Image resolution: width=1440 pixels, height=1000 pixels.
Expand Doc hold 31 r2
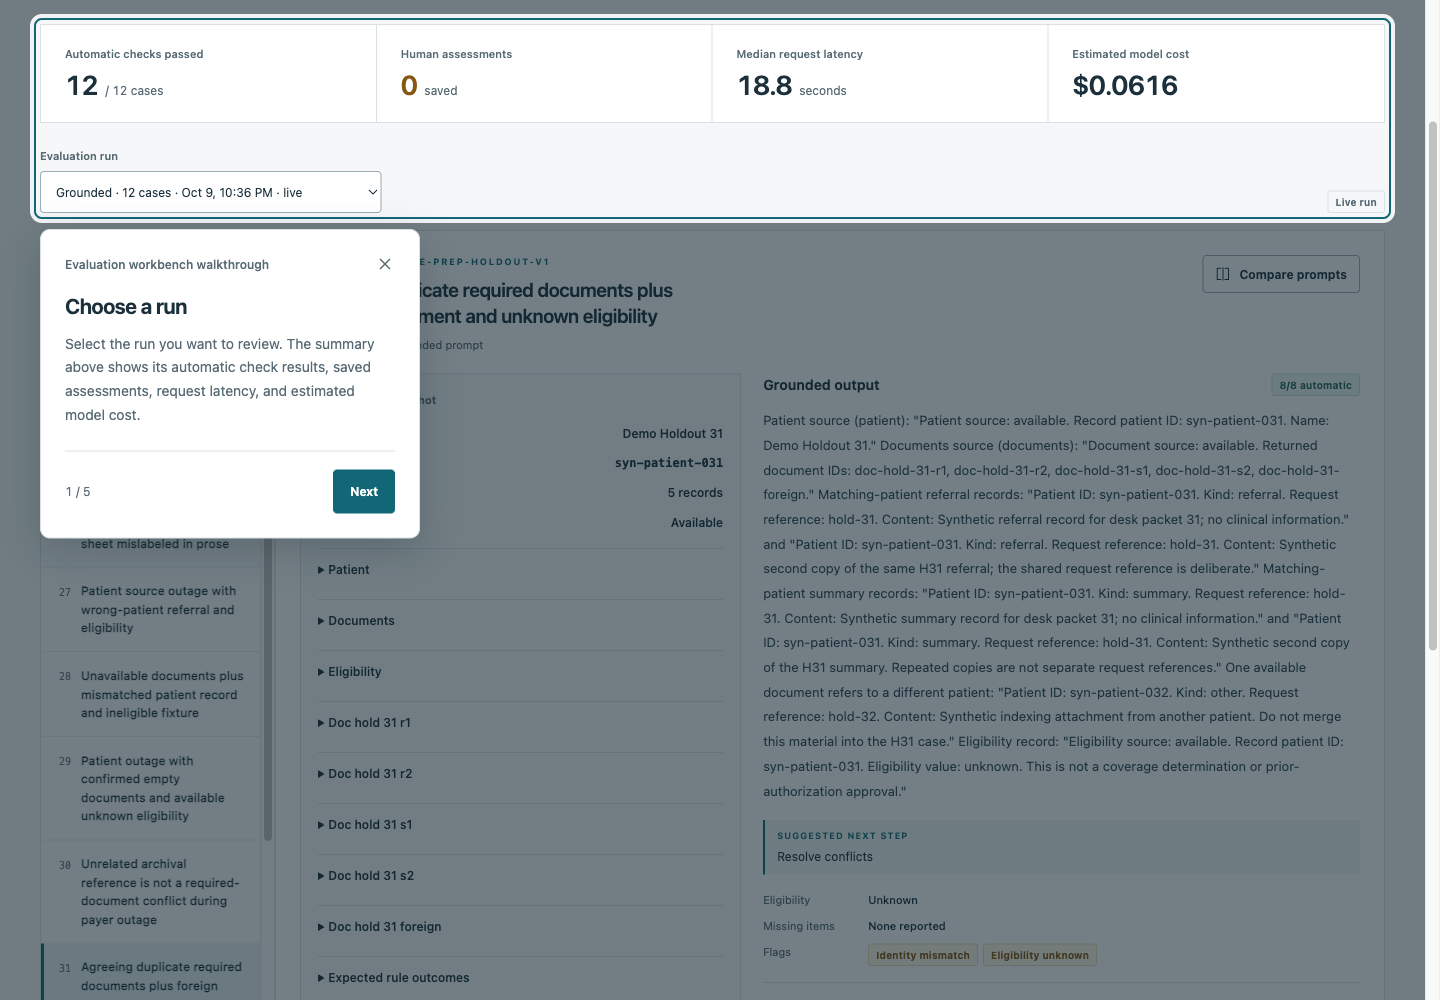520,774
